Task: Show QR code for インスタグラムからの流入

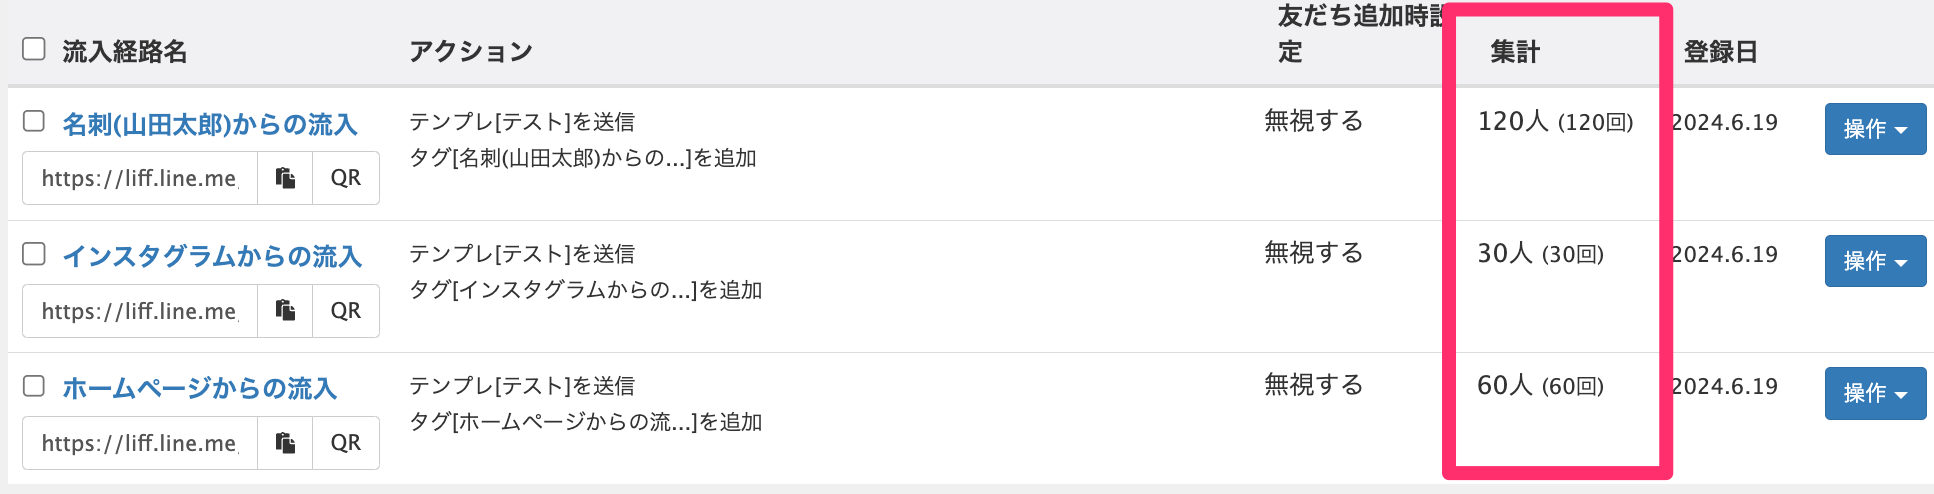Action: (346, 311)
